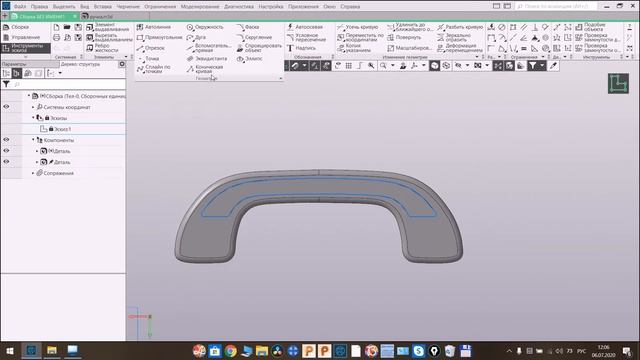Expand the first (+)Деталь node

37,151
